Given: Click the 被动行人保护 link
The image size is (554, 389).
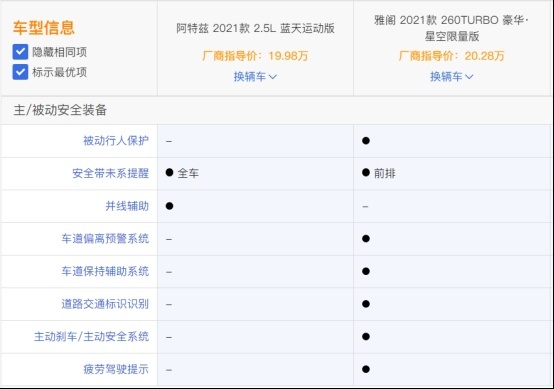Looking at the screenshot, I should (116, 141).
